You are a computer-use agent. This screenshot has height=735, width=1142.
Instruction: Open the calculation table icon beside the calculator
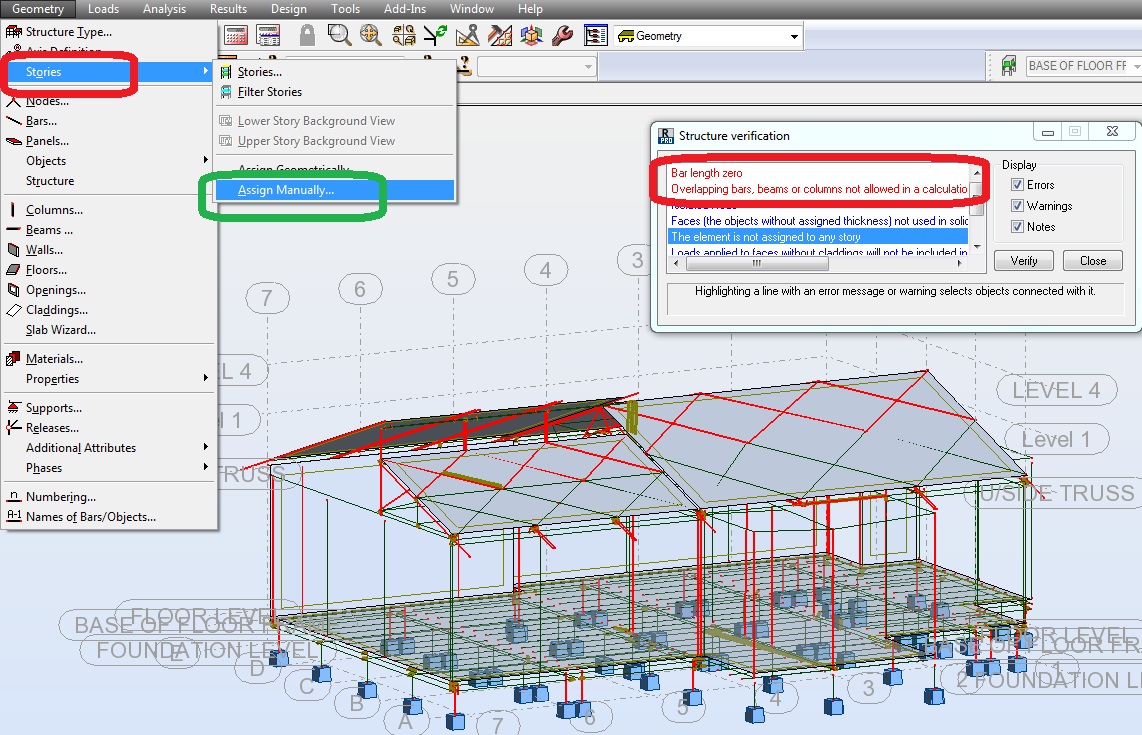coord(268,35)
